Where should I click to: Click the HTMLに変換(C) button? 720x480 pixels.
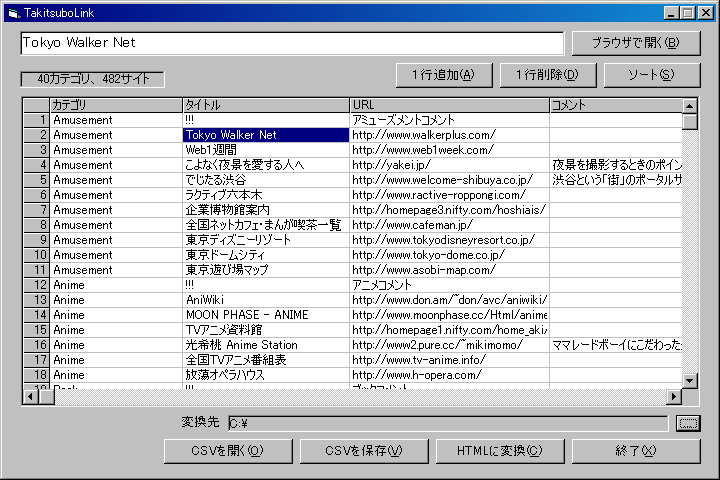(499, 451)
